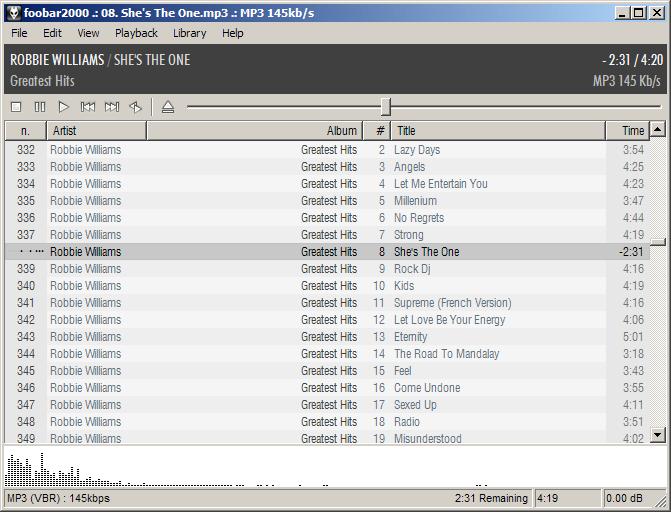Viewport: 671px width, 512px height.
Task: Open the File menu
Action: 19,33
